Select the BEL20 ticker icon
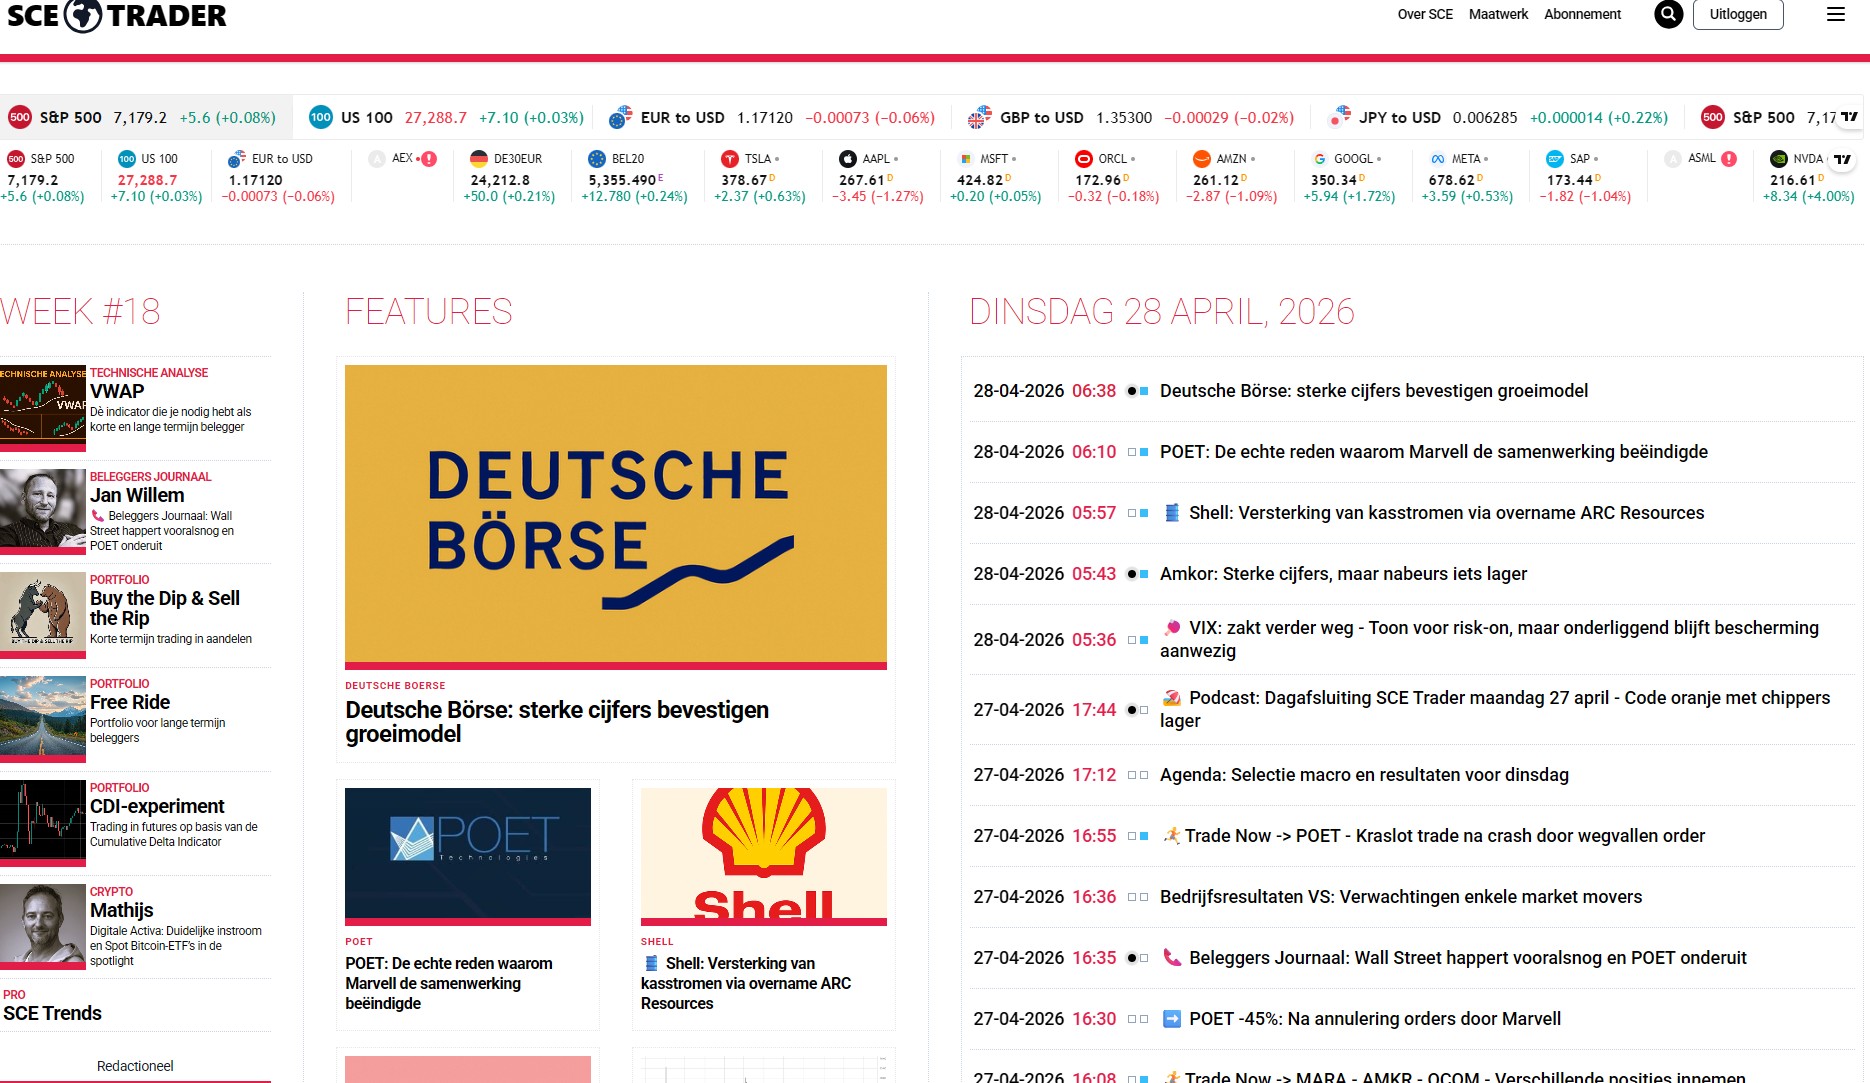 pos(597,158)
